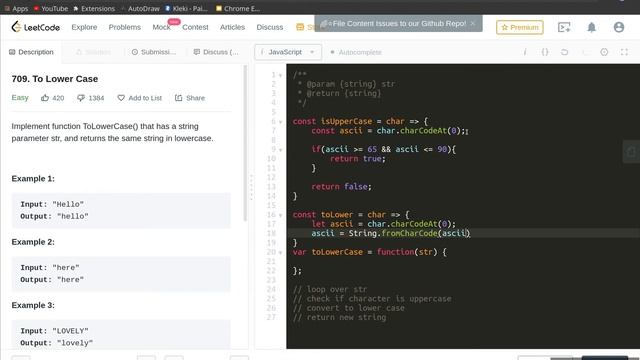Switch to the problem Discuss tab
The image size is (640, 360).
pos(216,52)
